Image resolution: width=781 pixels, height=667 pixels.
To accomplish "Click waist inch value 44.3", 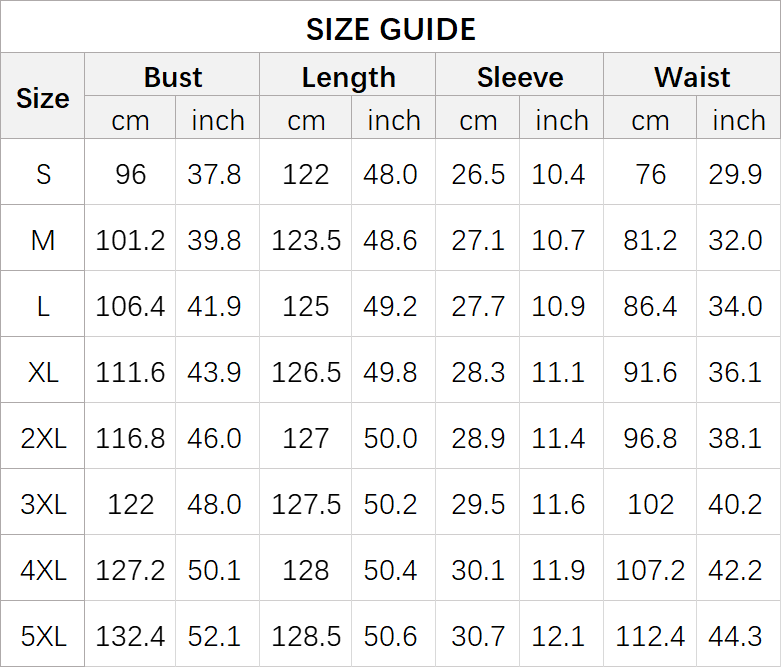I will click(x=736, y=636).
